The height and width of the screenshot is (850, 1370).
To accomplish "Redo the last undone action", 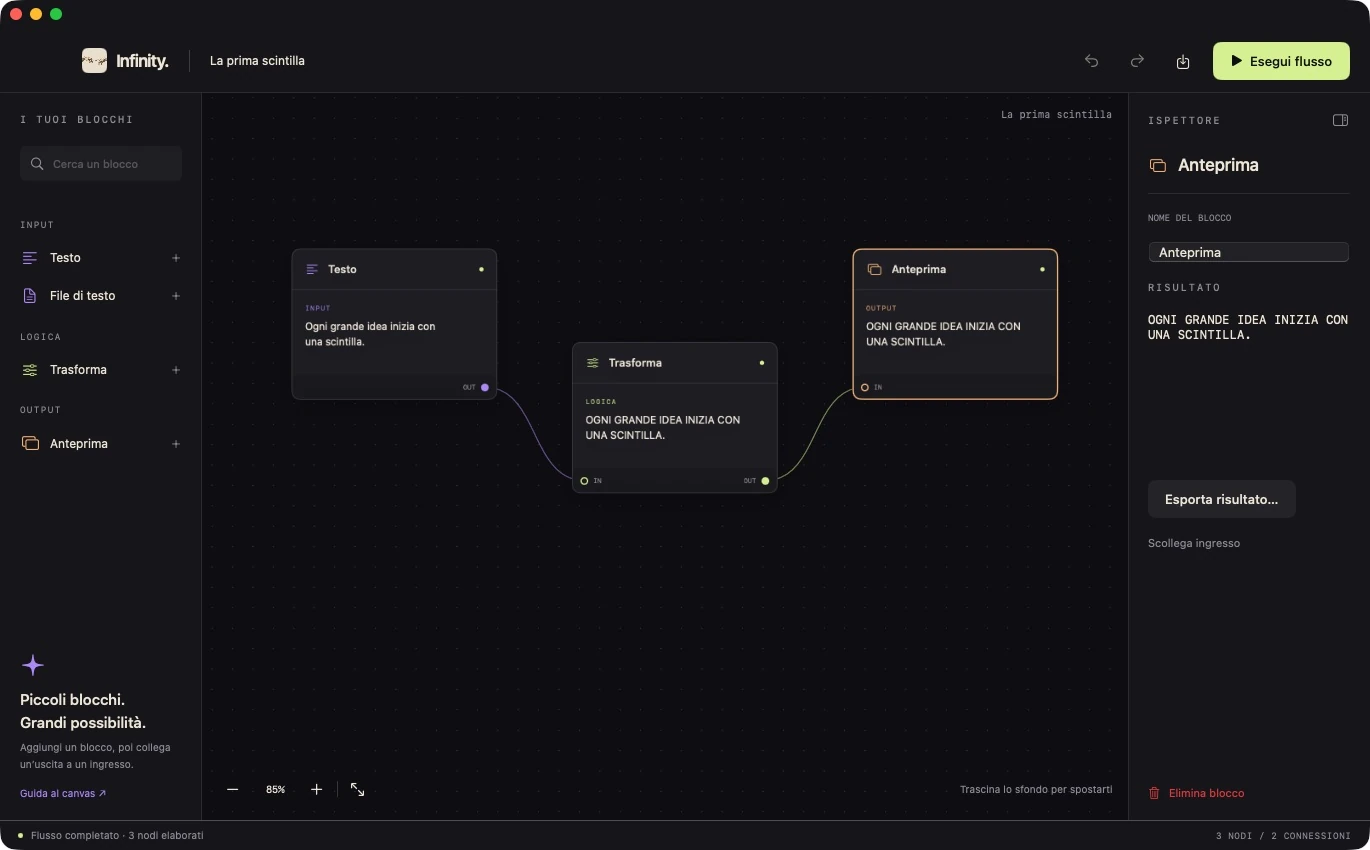I will coord(1137,61).
